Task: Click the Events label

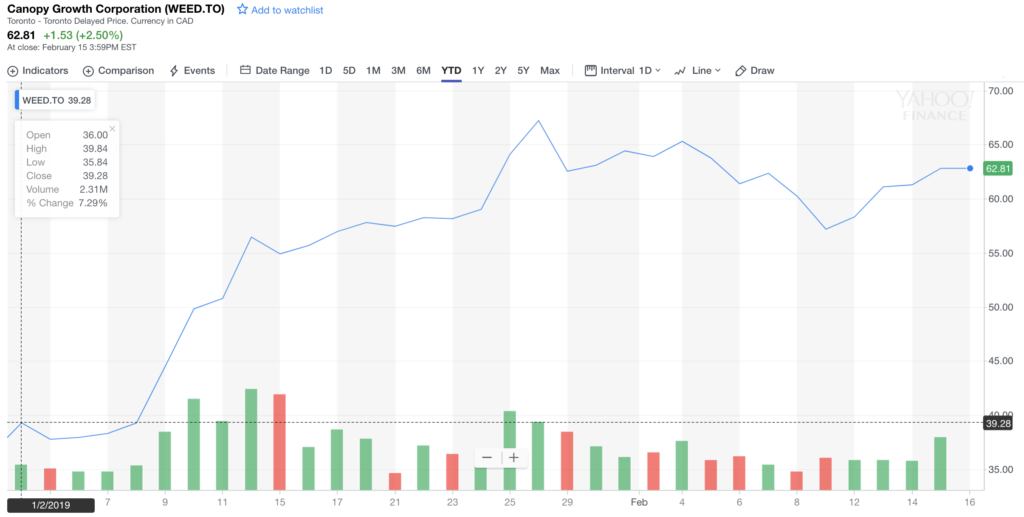Action: (199, 70)
